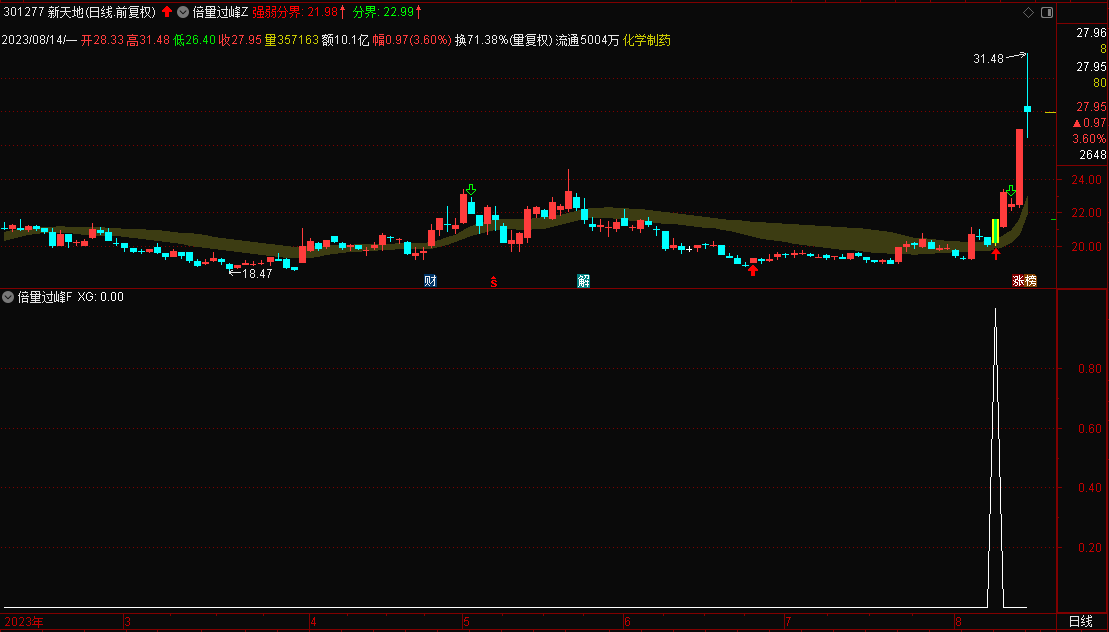Toggle the side panel layout icon

tap(1047, 13)
